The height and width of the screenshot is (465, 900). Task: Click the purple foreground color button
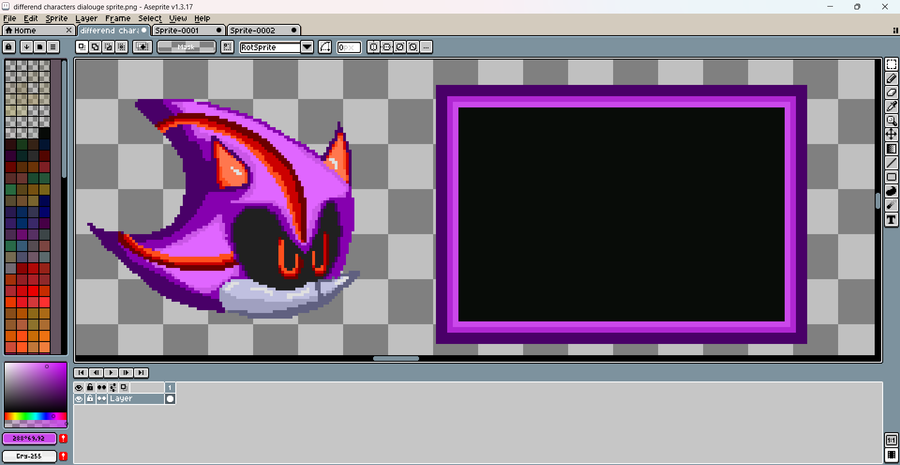click(29, 439)
